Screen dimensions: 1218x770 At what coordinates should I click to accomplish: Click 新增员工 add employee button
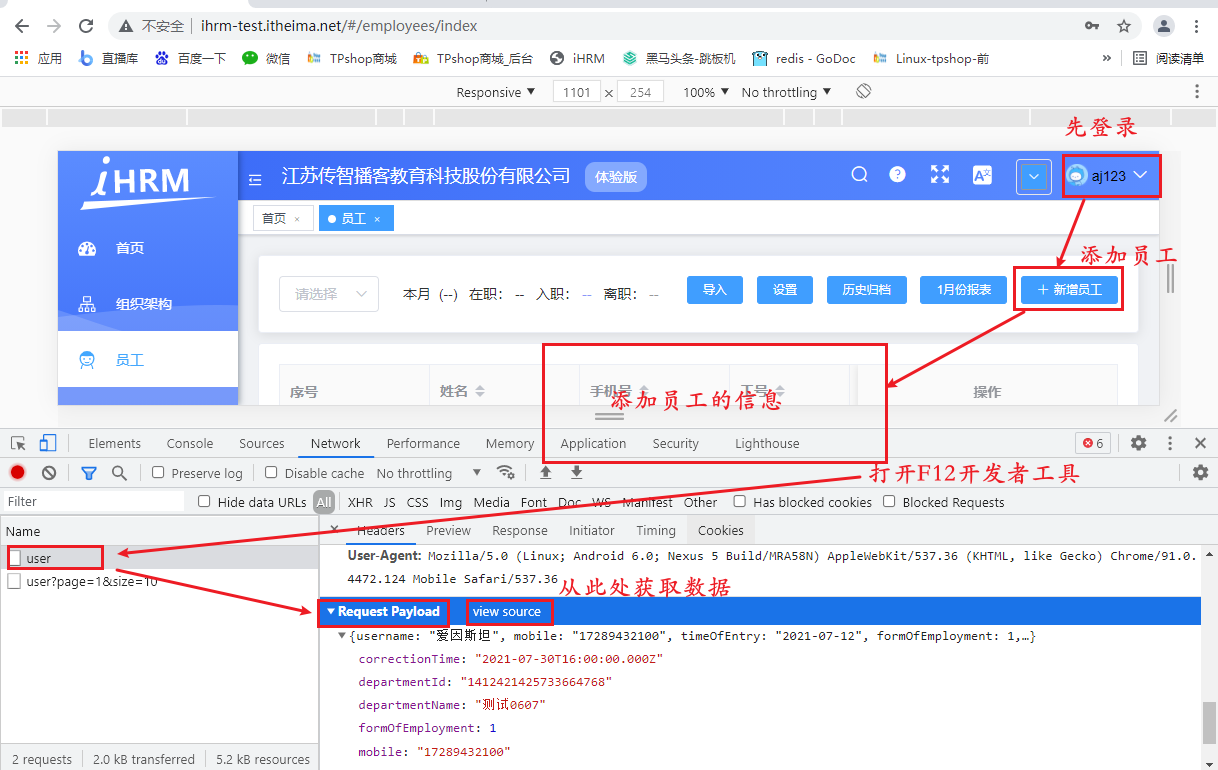tap(1069, 289)
